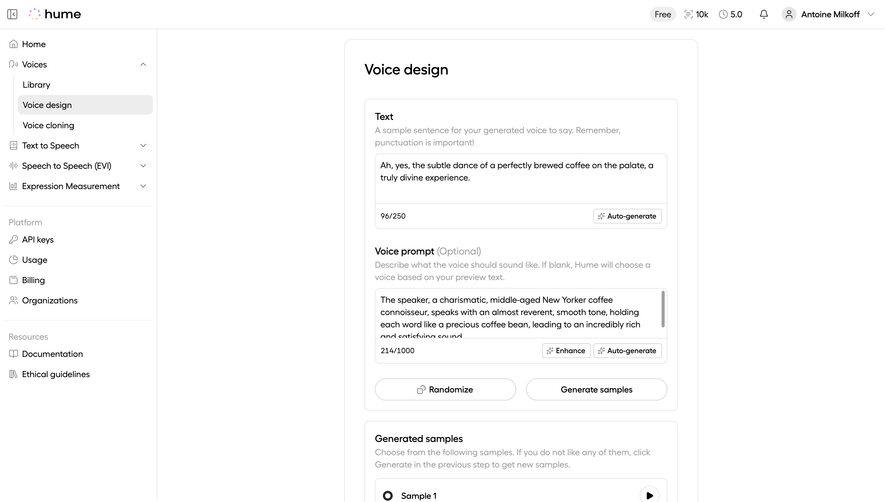The image size is (885, 502).
Task: Collapse the Voices section chevron
Action: 143,64
